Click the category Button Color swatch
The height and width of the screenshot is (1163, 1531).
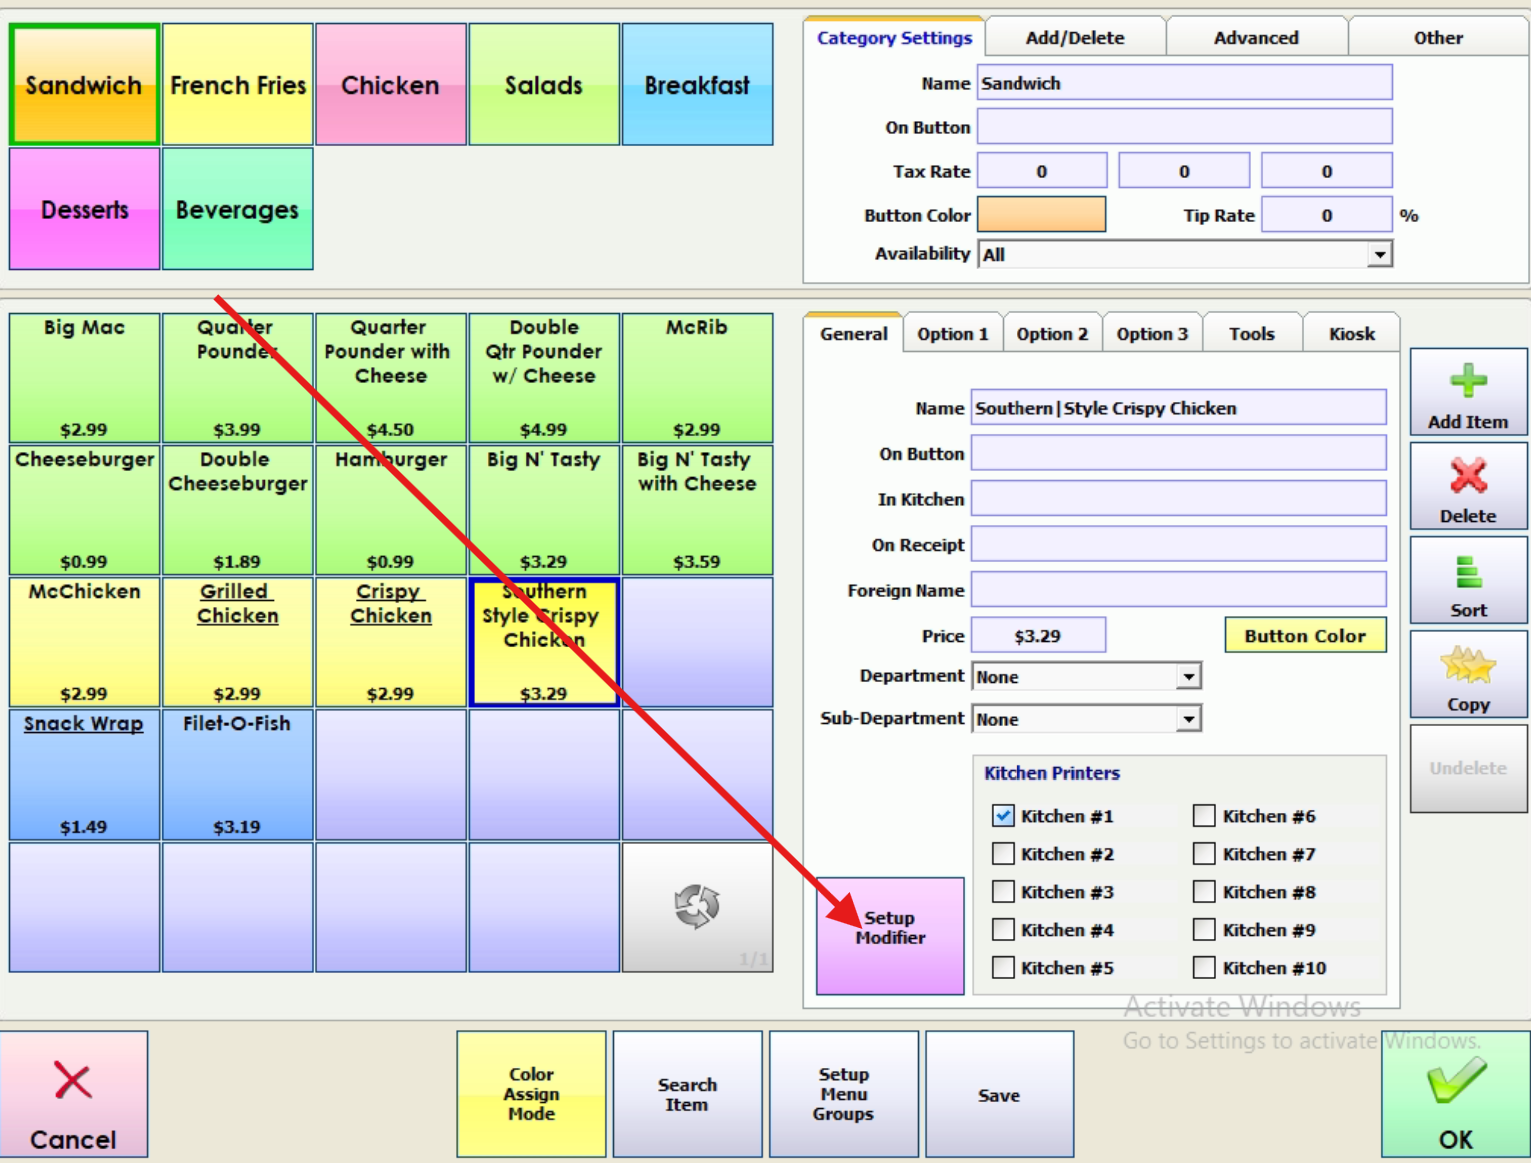1041,214
